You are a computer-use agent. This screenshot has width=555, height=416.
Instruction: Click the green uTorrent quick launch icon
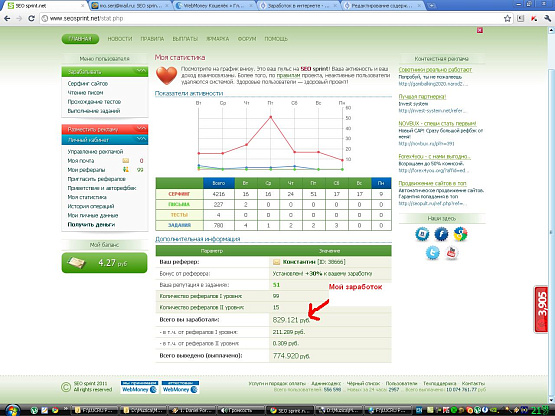34,410
